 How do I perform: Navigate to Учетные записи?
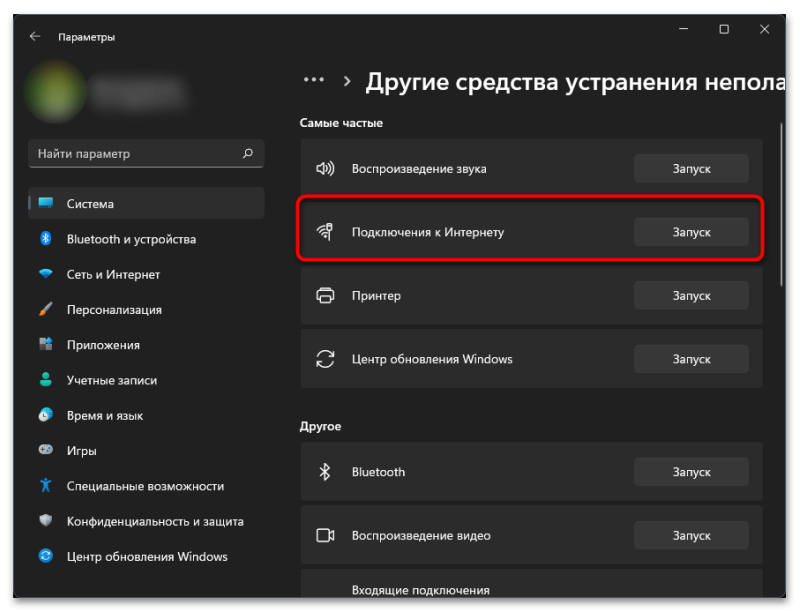tap(146, 379)
